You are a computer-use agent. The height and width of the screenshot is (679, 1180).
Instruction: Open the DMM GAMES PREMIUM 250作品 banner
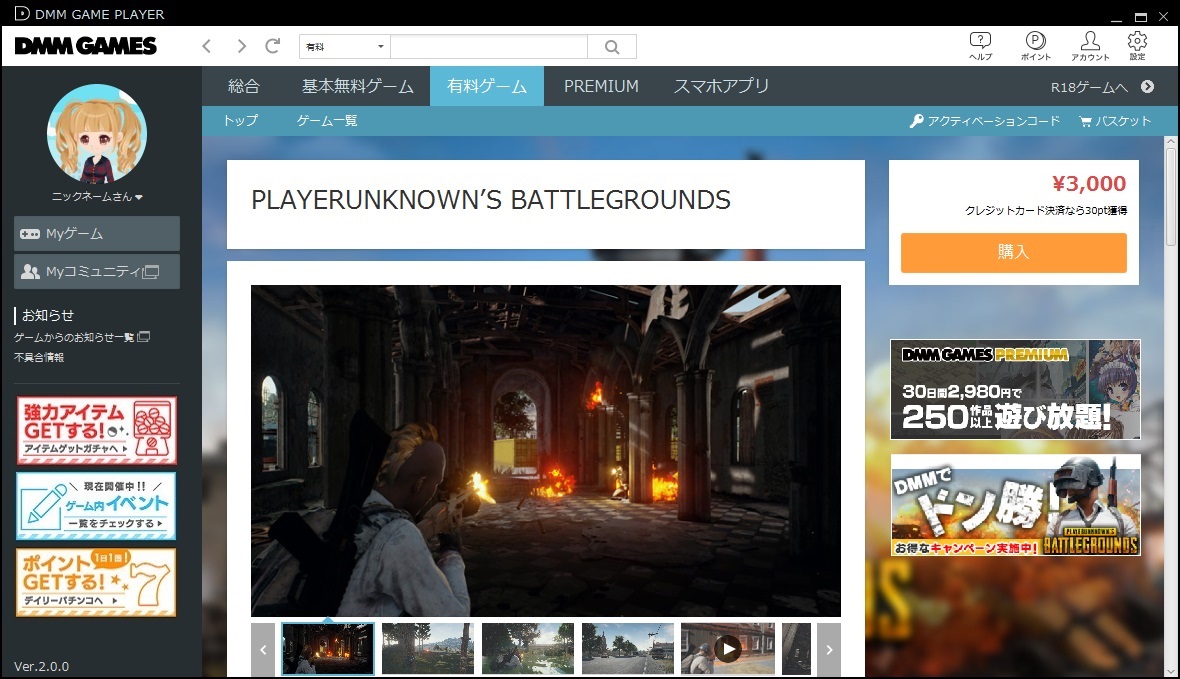pyautogui.click(x=1015, y=389)
